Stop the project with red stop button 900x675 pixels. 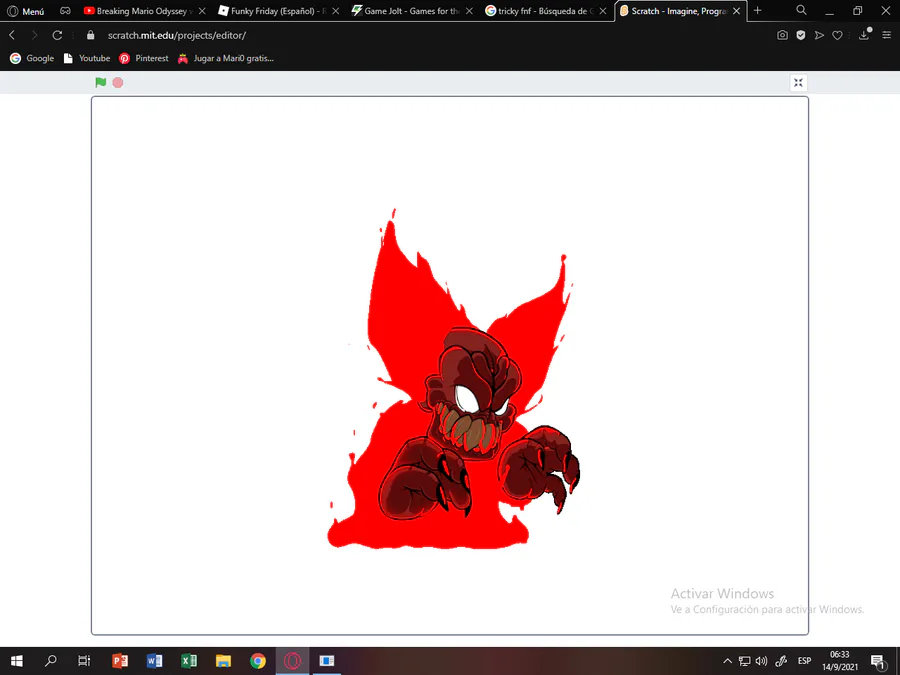point(118,83)
